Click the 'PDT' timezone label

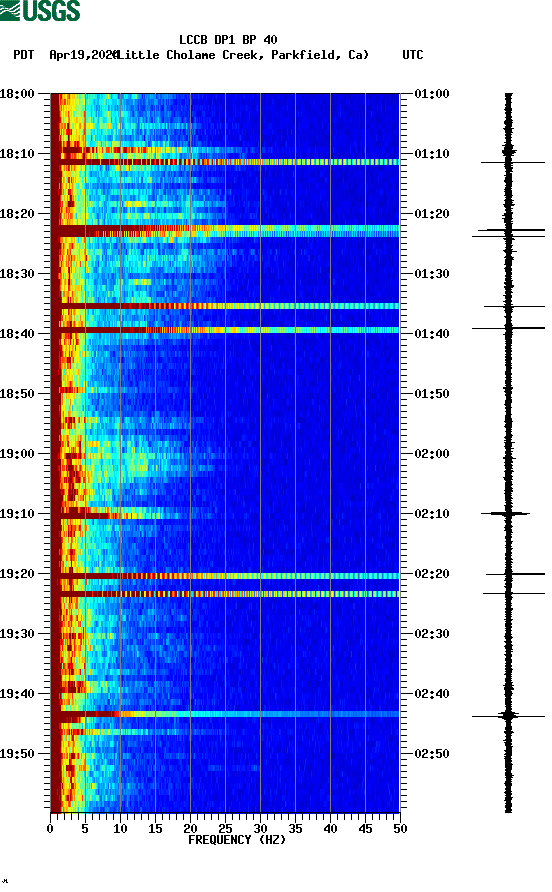point(23,55)
